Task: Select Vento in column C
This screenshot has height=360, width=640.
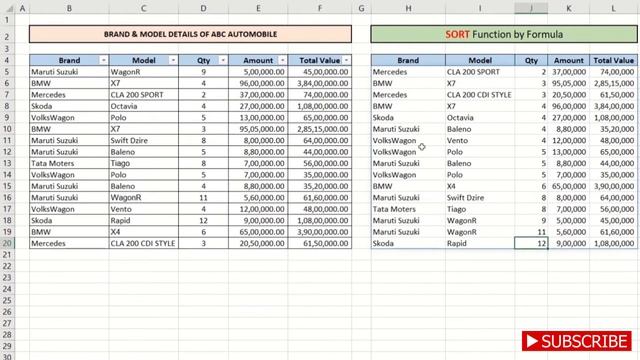Action: pyautogui.click(x=144, y=209)
